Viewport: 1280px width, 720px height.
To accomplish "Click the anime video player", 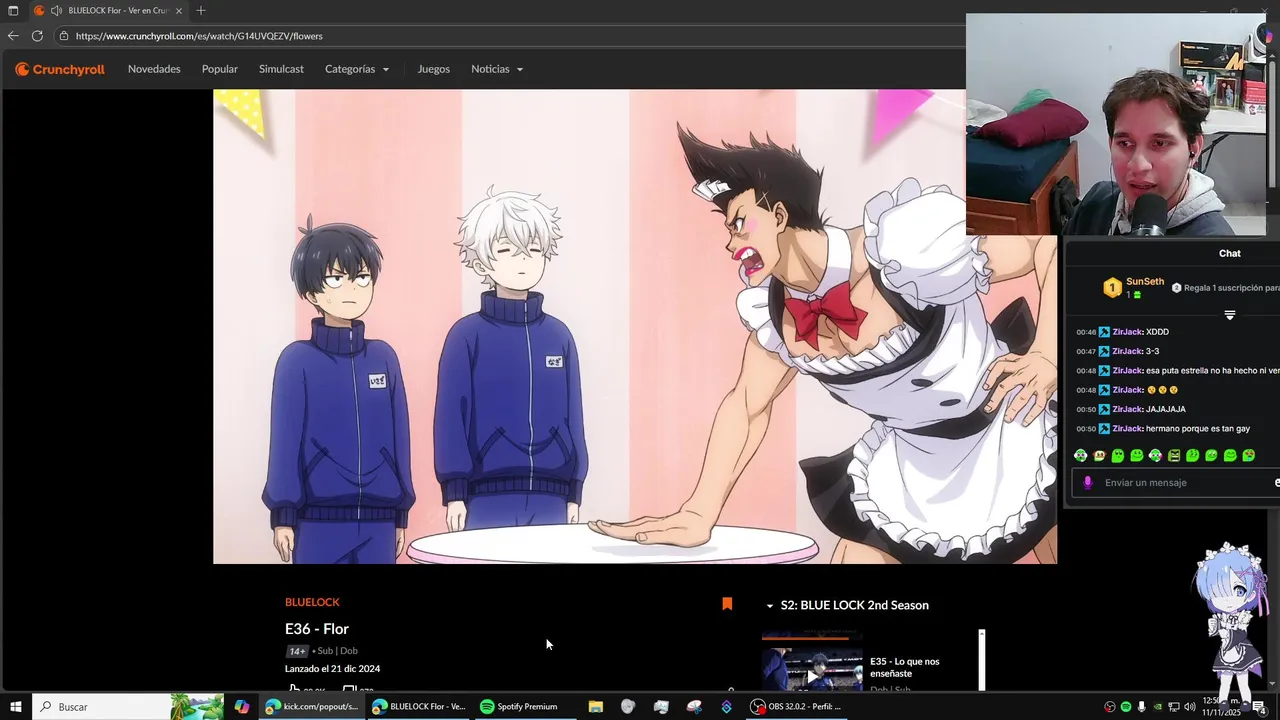I will [x=635, y=326].
